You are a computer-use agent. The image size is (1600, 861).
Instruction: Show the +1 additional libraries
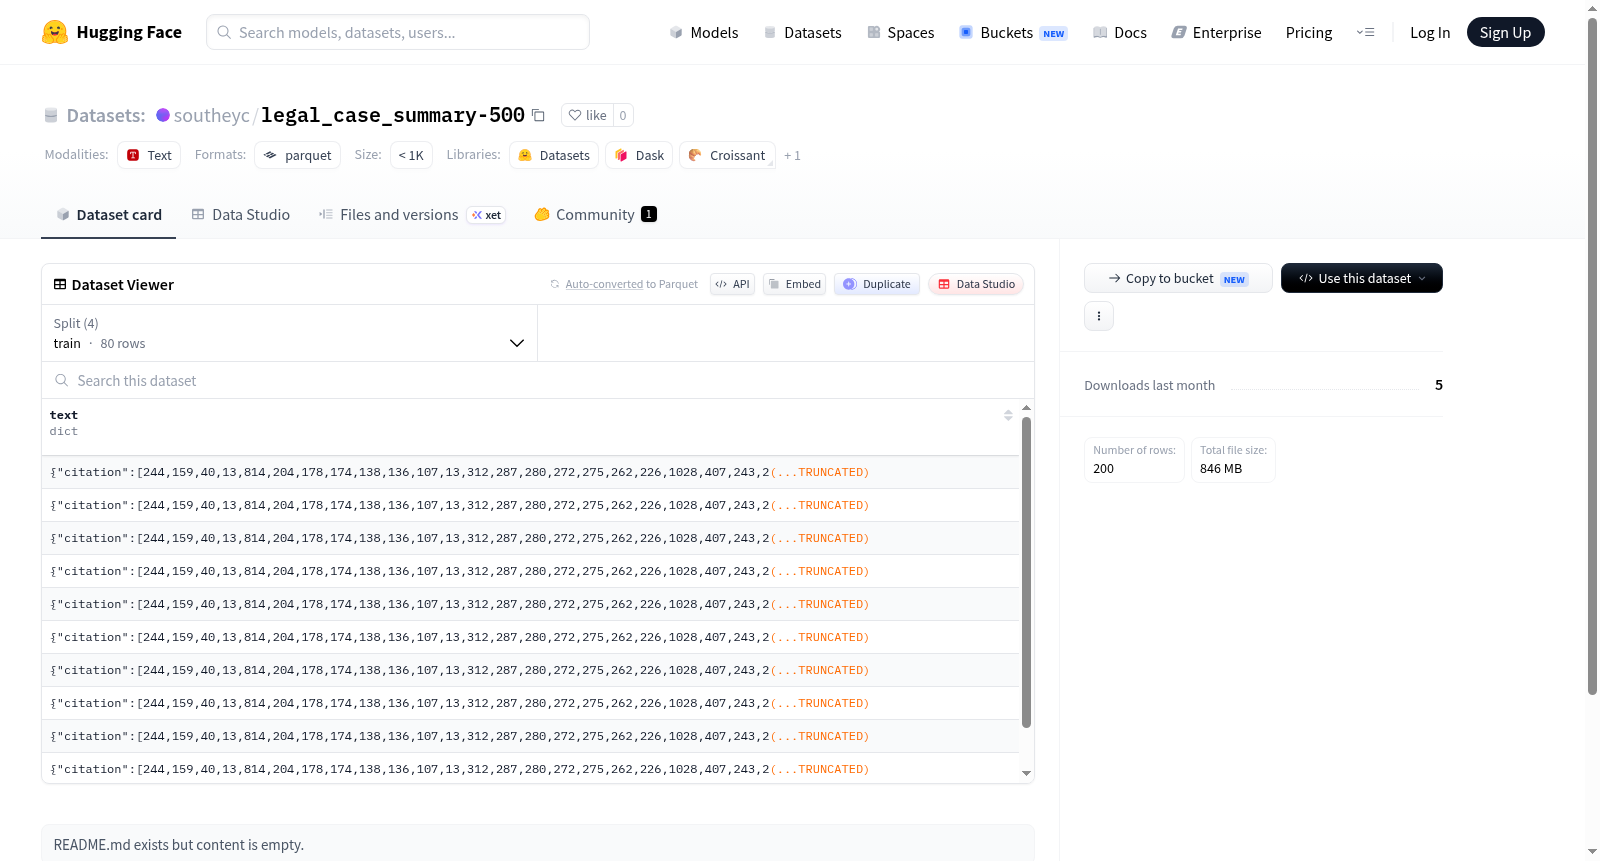[792, 155]
